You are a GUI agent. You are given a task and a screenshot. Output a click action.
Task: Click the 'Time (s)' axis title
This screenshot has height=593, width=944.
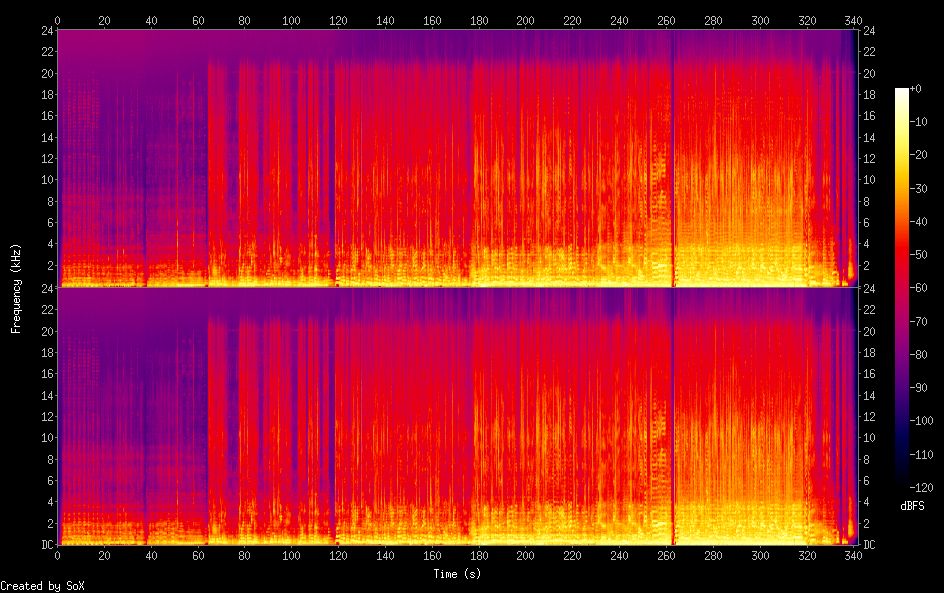pos(457,574)
